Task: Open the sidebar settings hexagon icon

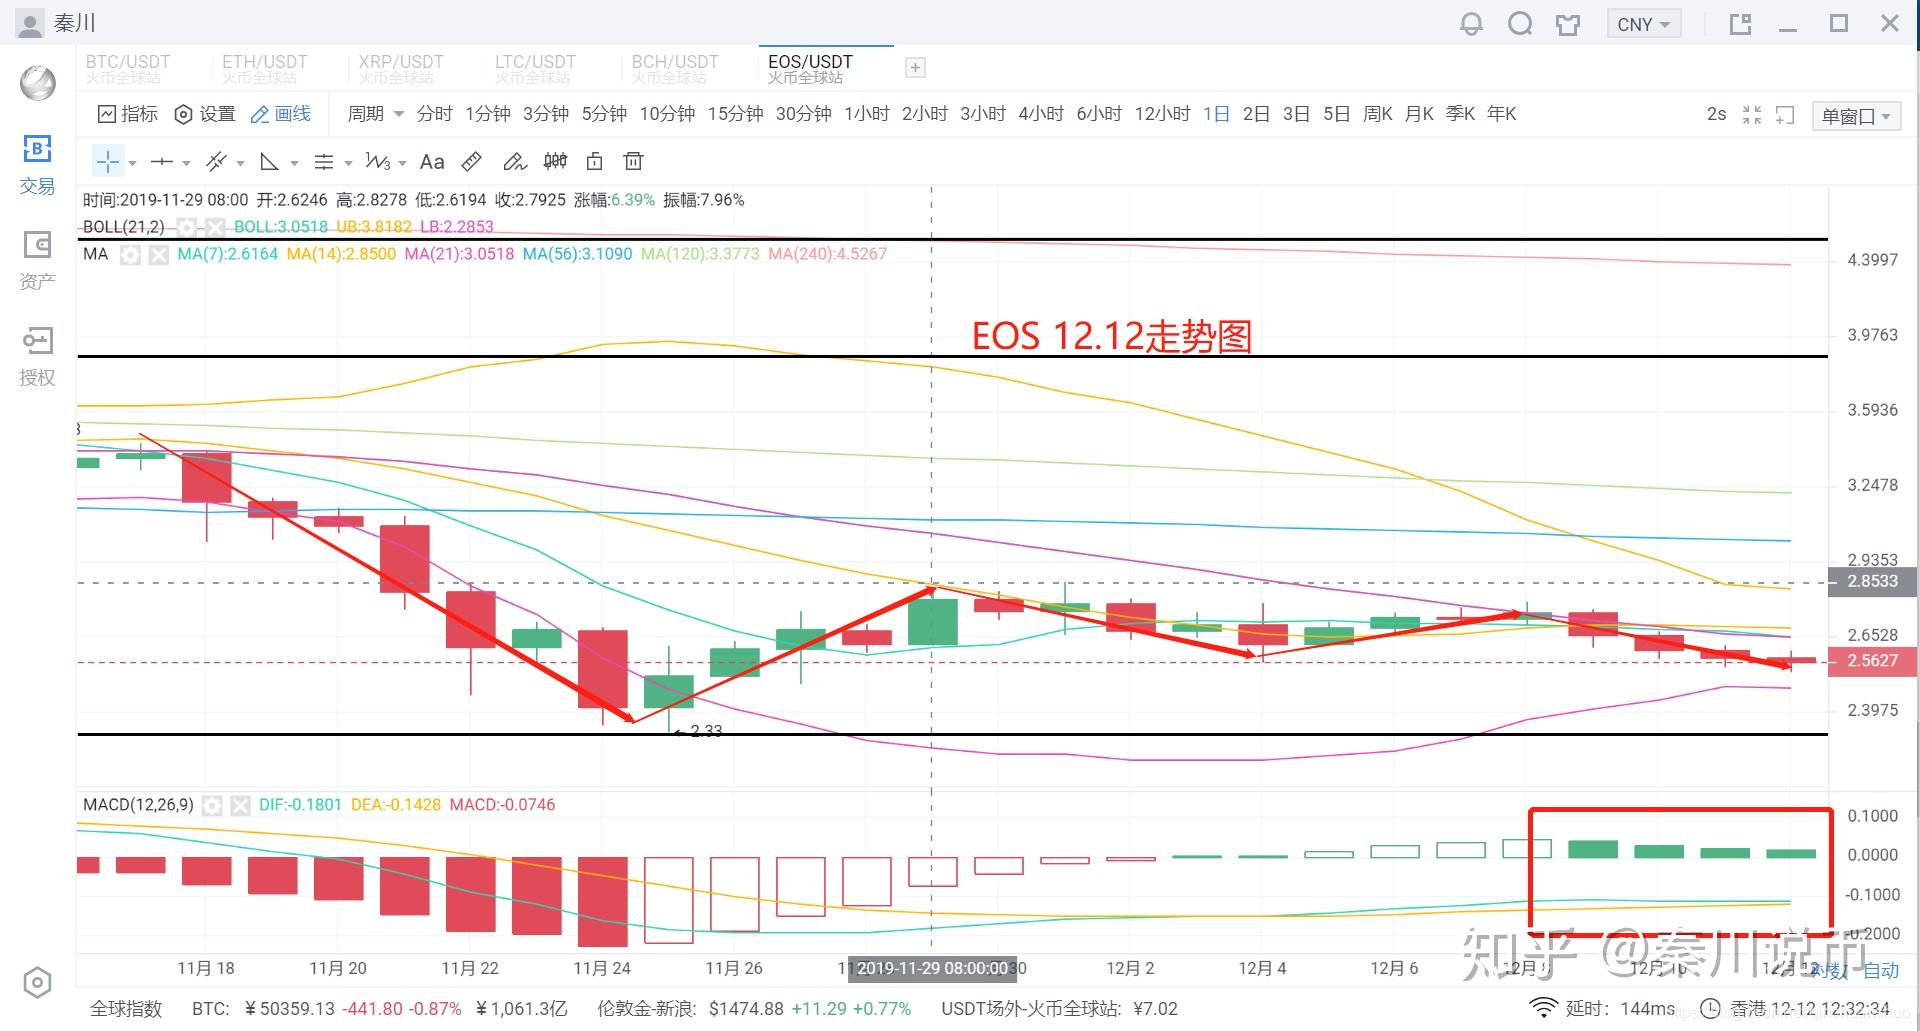Action: pos(37,983)
